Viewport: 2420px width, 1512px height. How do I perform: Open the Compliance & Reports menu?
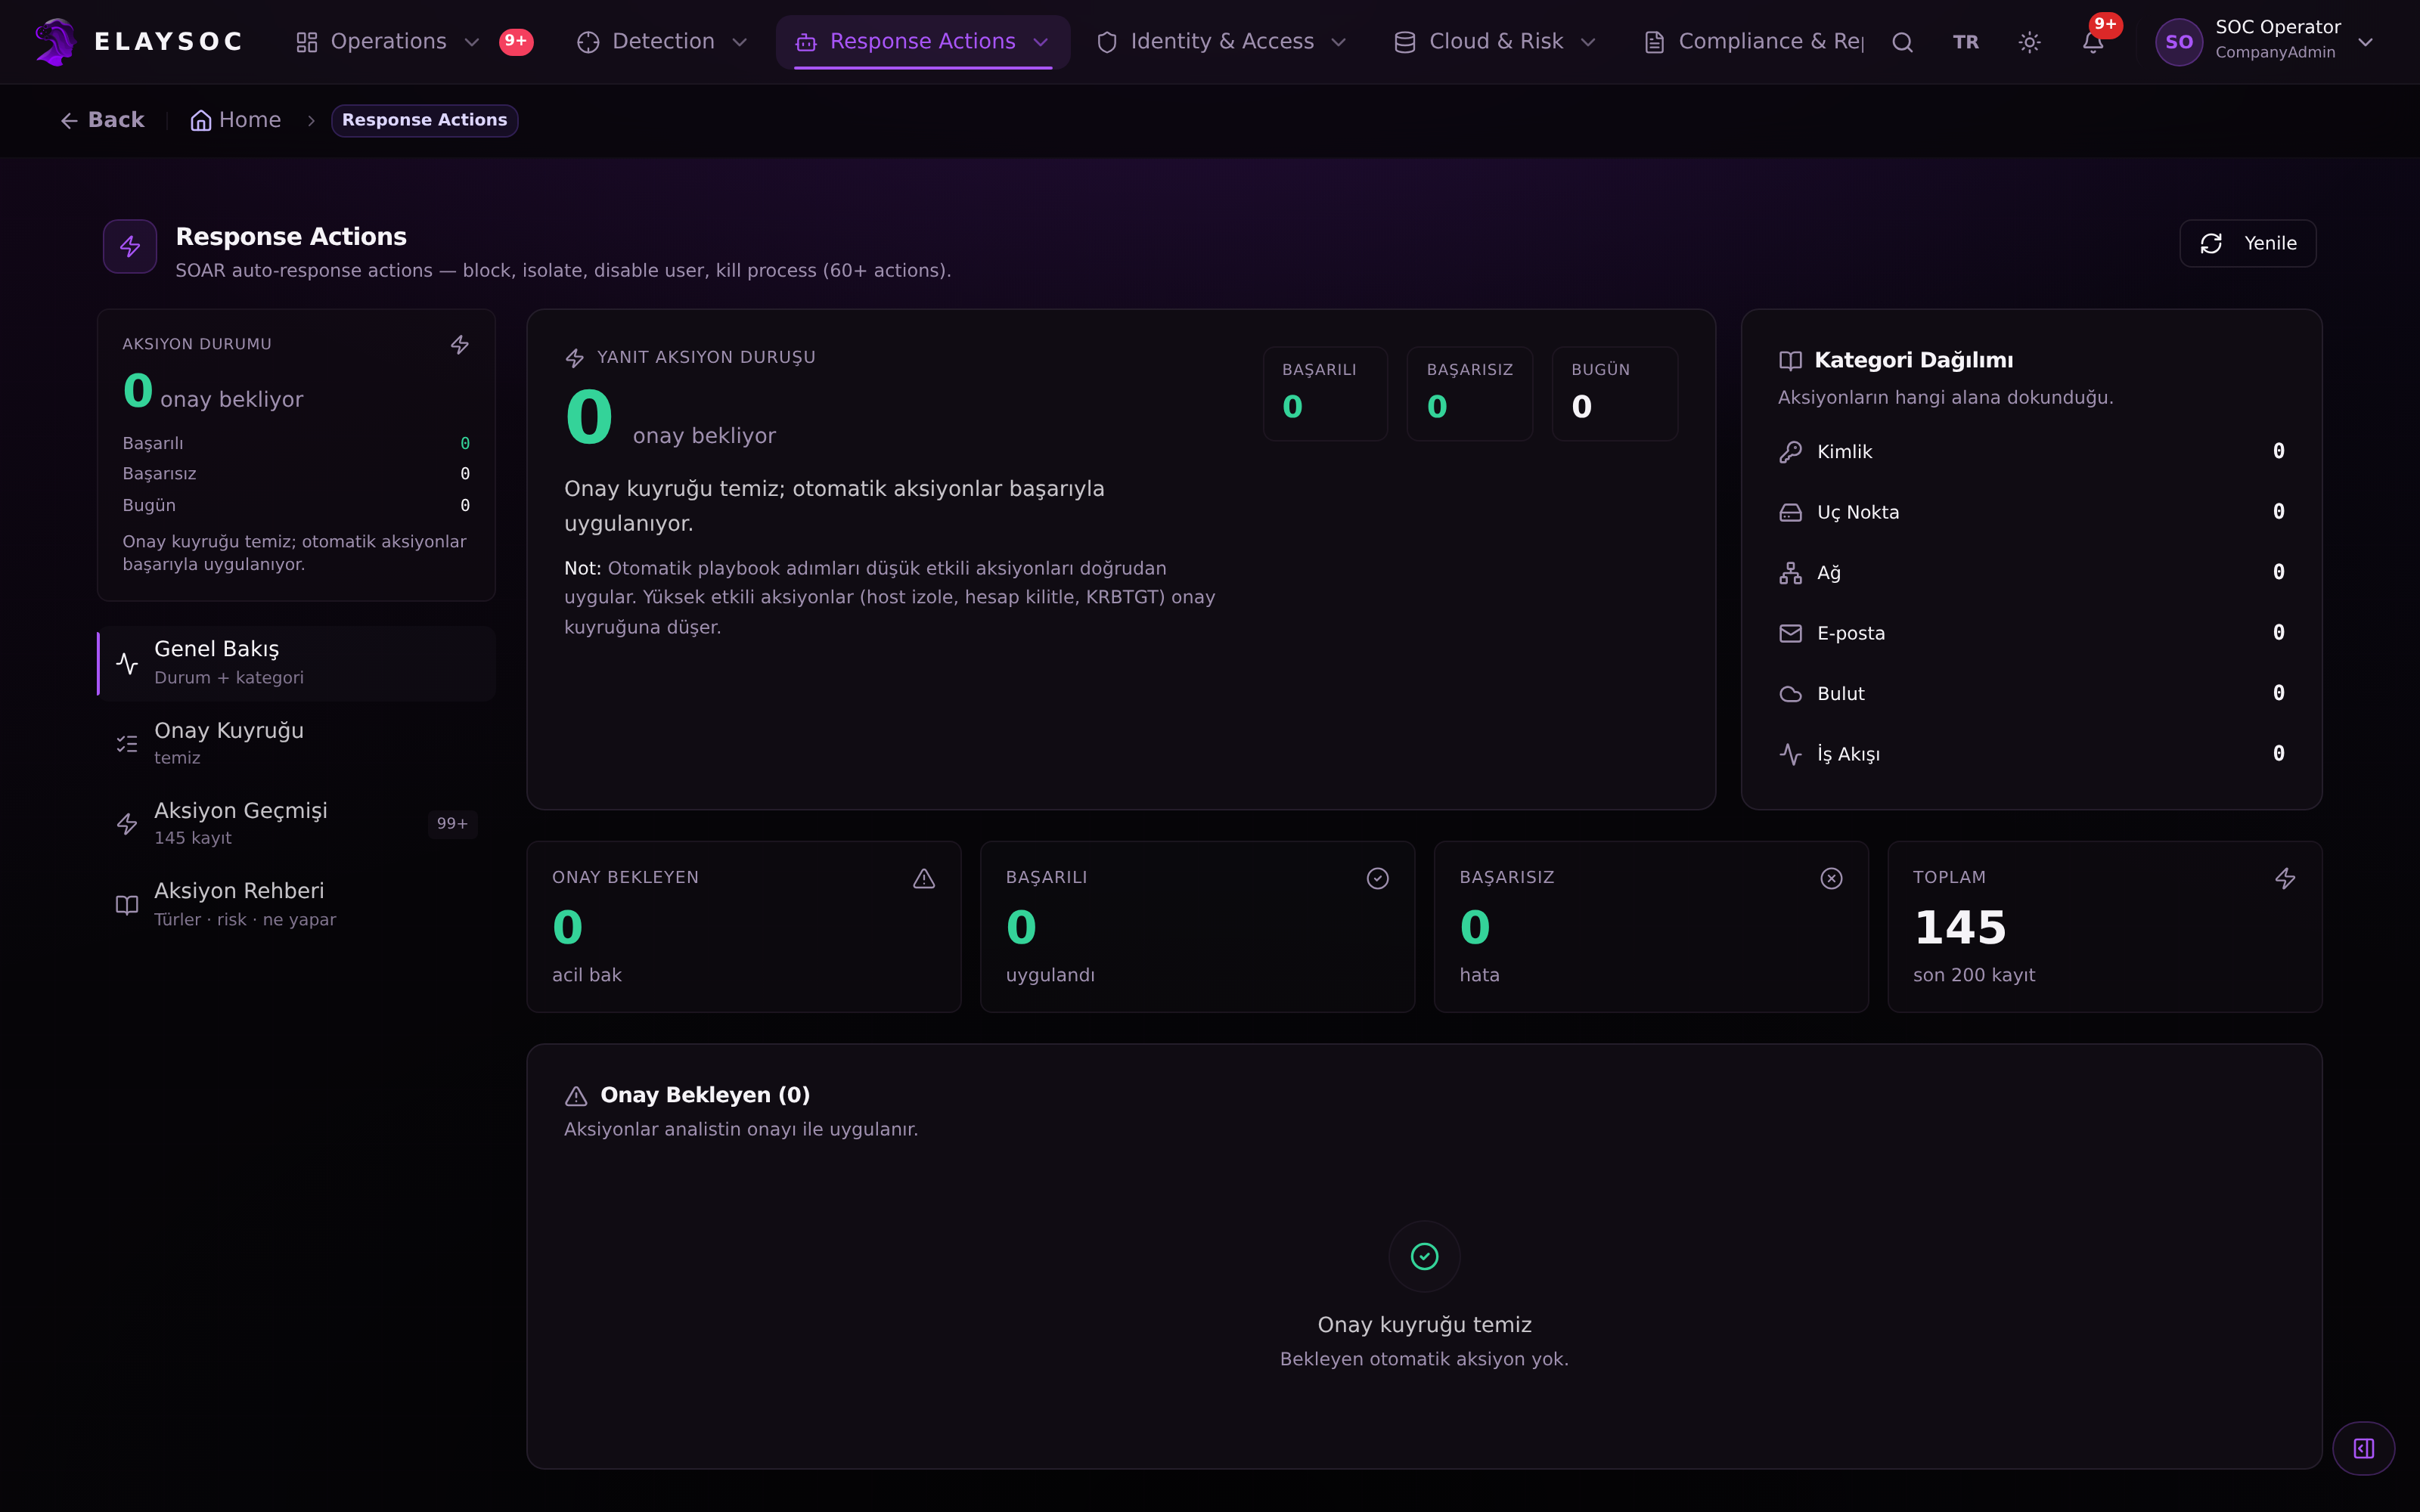tap(1754, 42)
